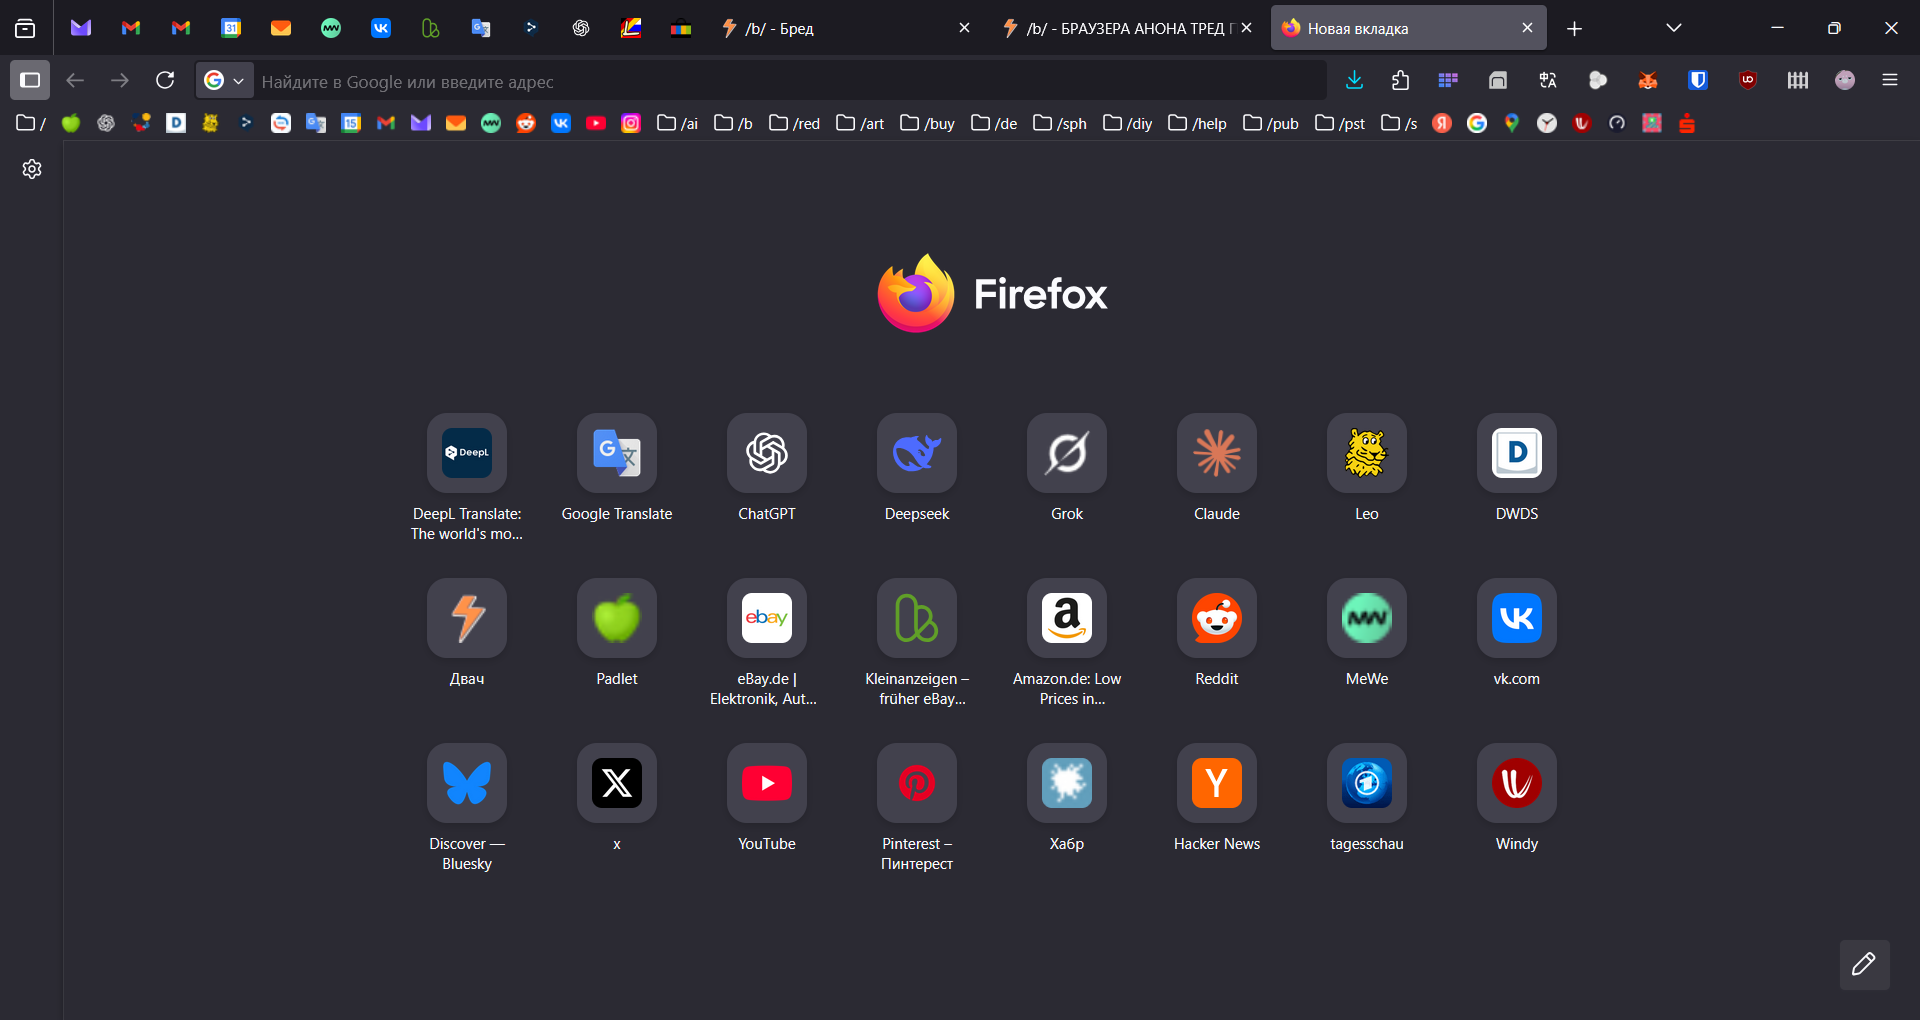
Task: Open sidebar settings gear
Action: (x=32, y=169)
